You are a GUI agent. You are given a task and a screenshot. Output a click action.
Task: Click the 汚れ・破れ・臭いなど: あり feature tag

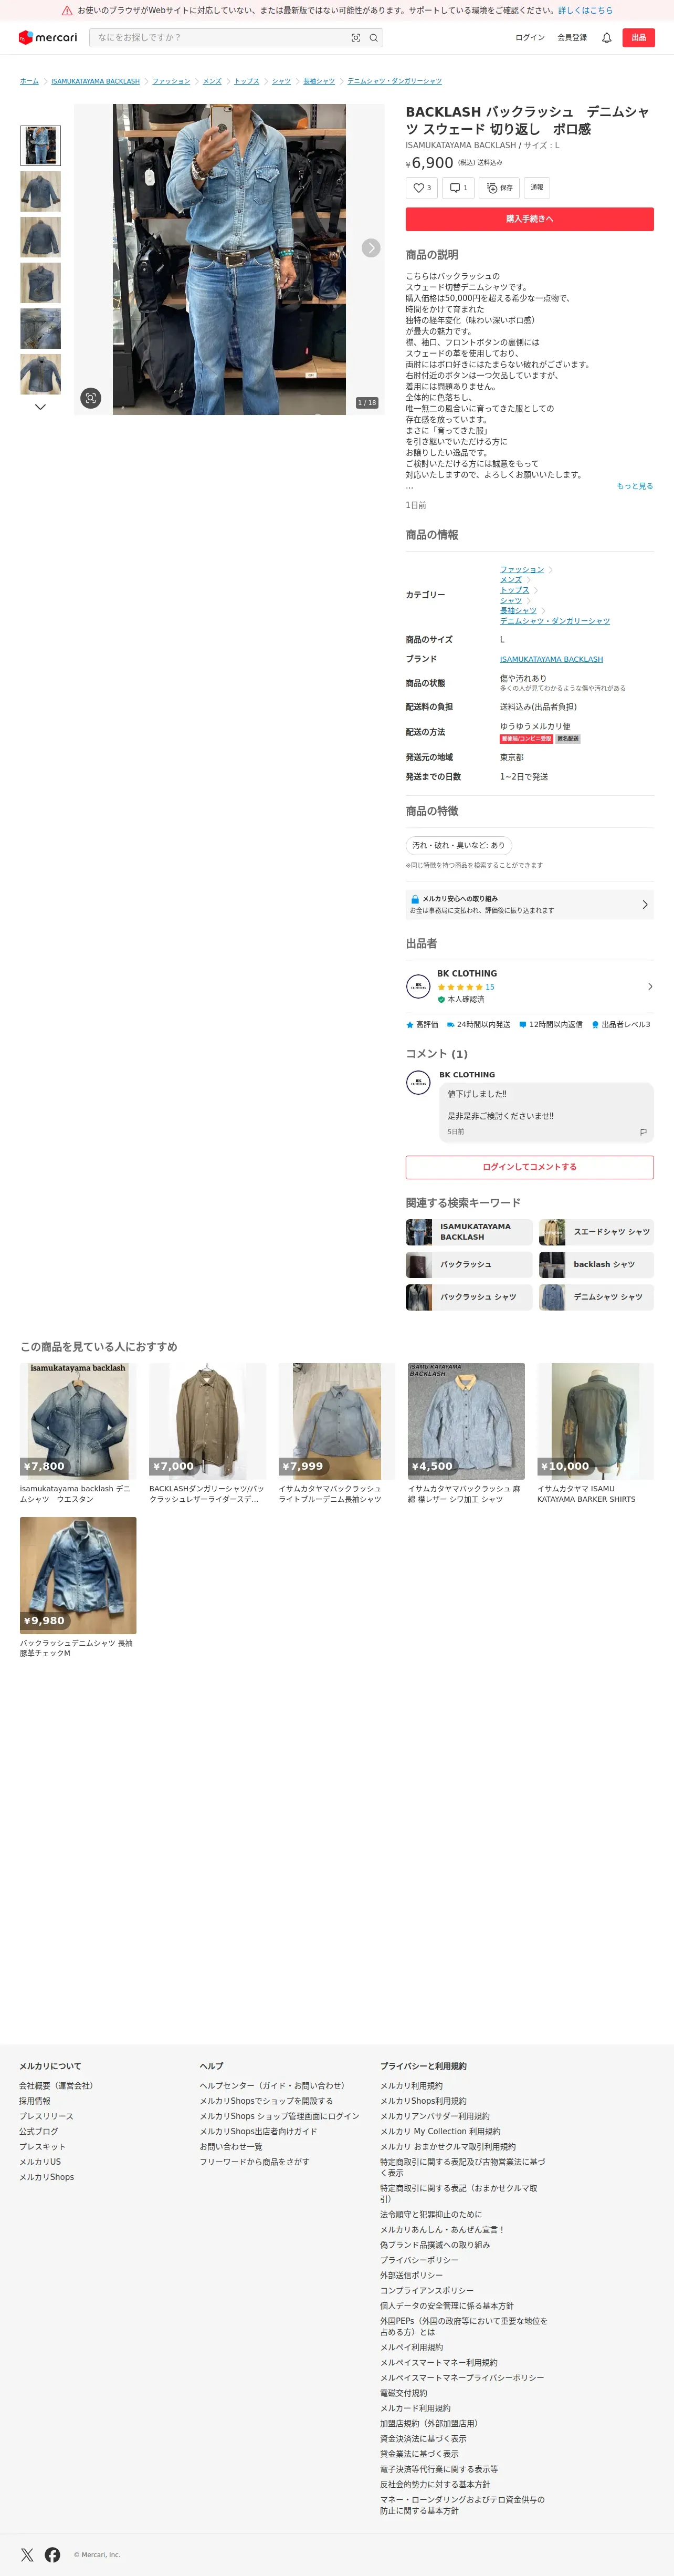[459, 845]
